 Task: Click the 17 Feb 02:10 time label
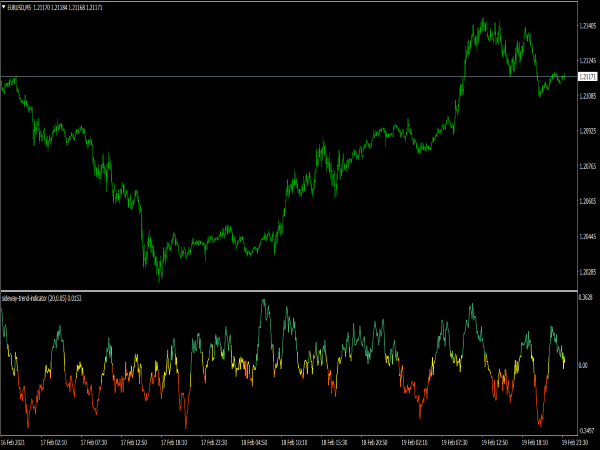pos(54,442)
